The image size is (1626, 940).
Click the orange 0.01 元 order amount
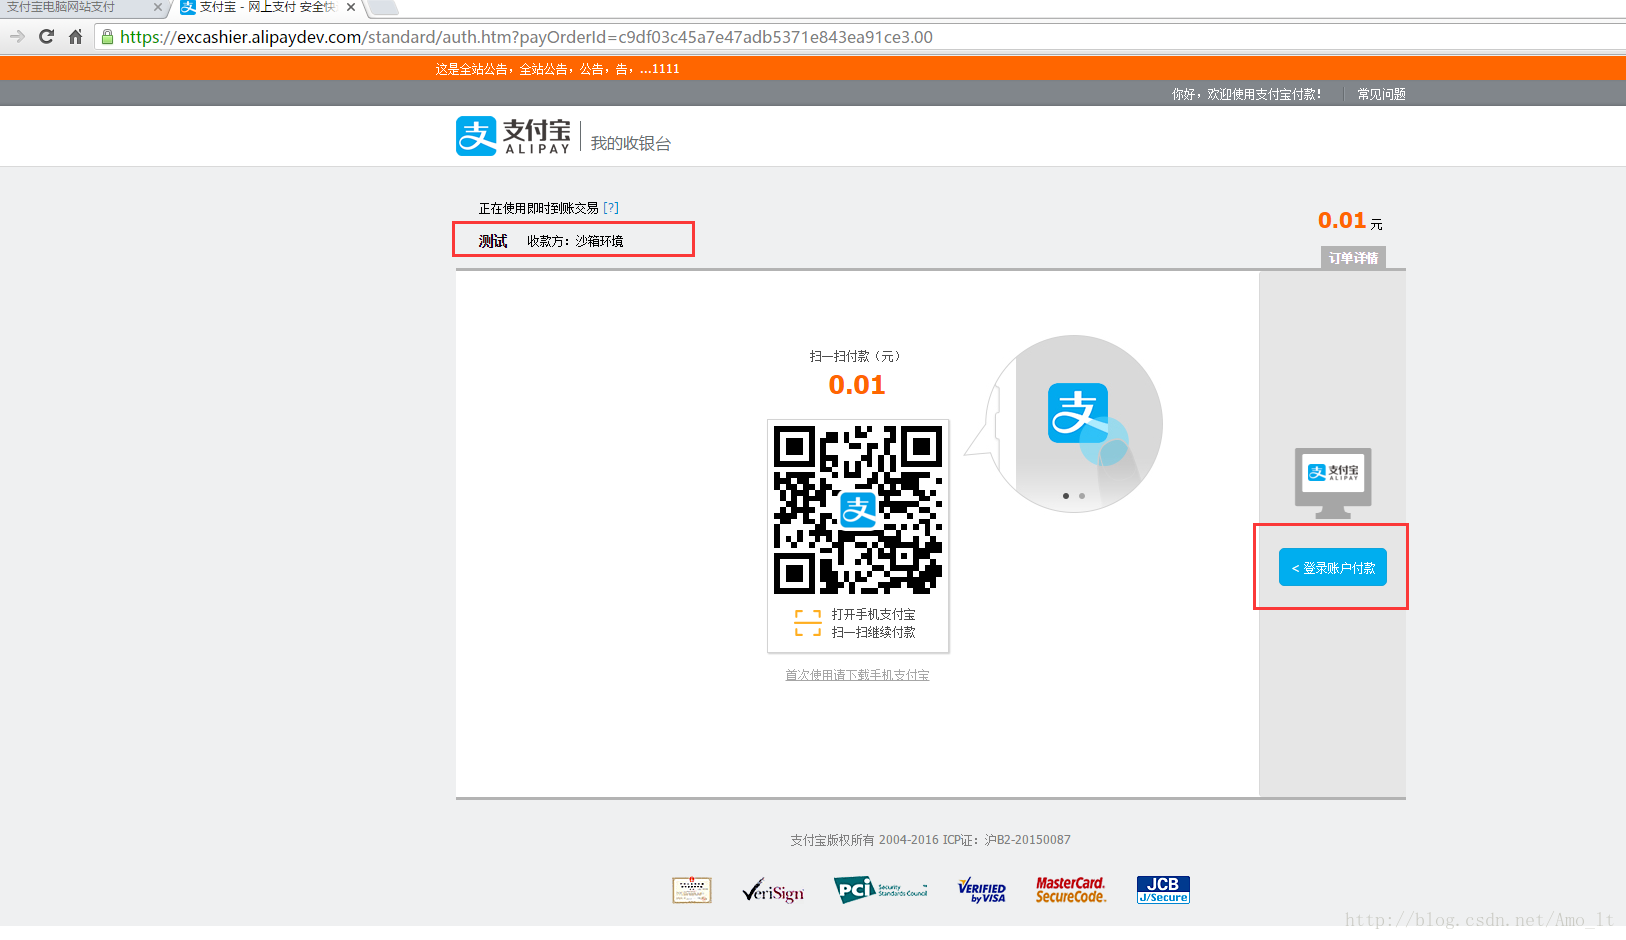[1350, 221]
